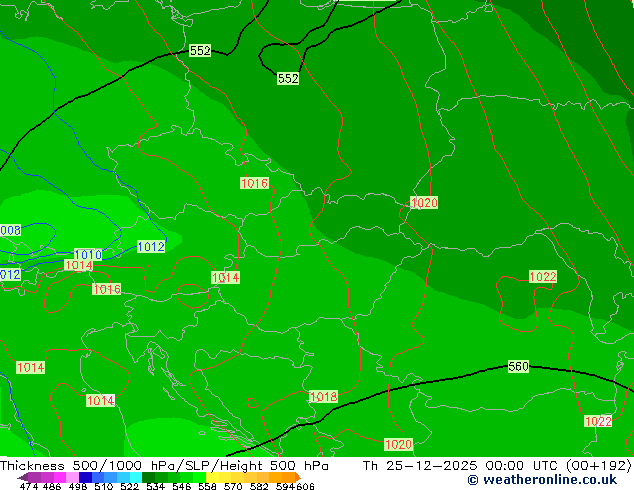Click the 1020 label next to 1016
The image size is (634, 490).
[x=424, y=203]
